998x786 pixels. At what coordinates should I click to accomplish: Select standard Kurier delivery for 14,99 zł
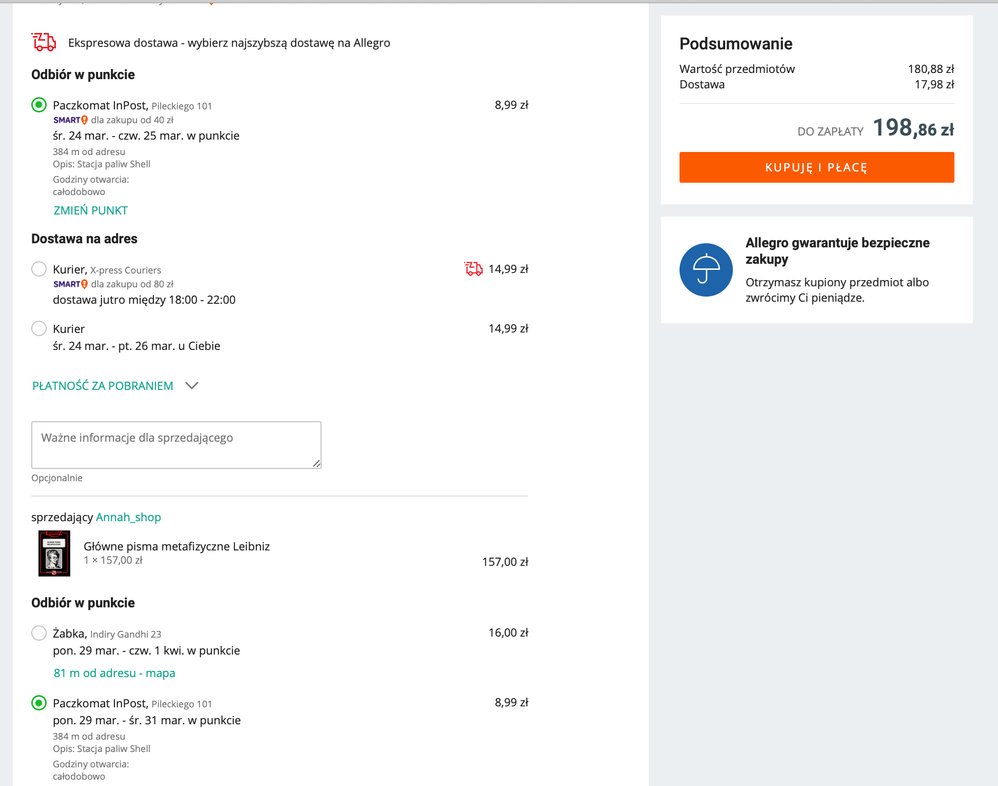click(39, 328)
